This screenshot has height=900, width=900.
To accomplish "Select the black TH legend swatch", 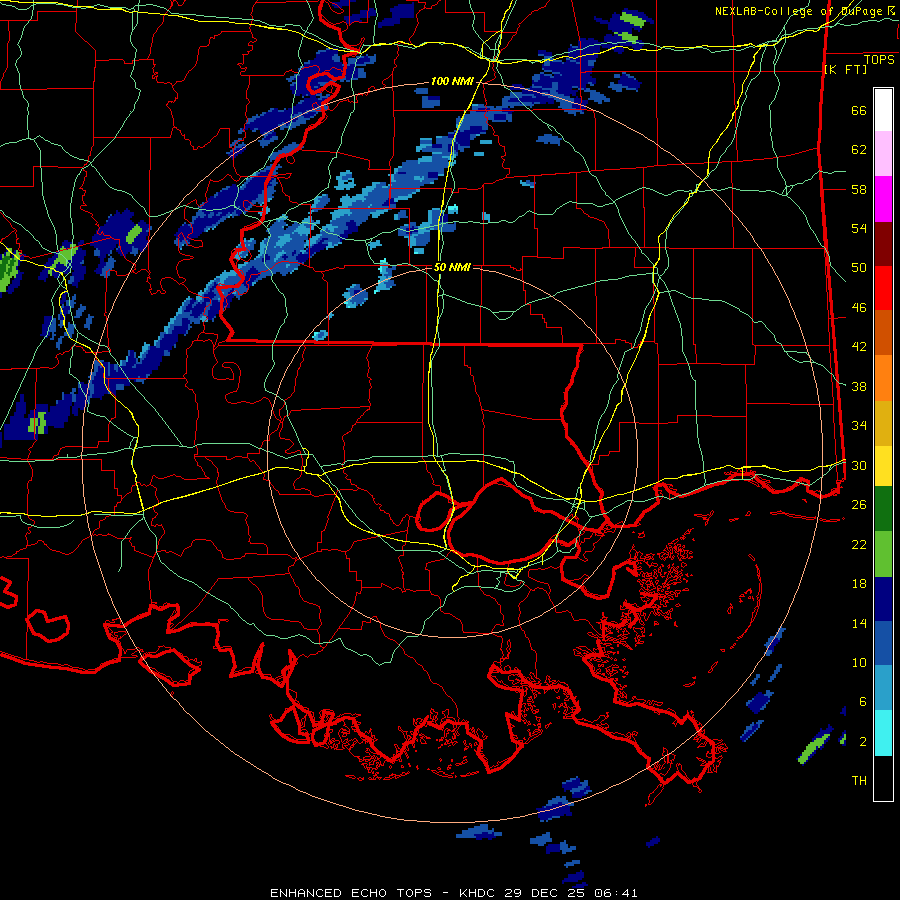I will (x=883, y=778).
